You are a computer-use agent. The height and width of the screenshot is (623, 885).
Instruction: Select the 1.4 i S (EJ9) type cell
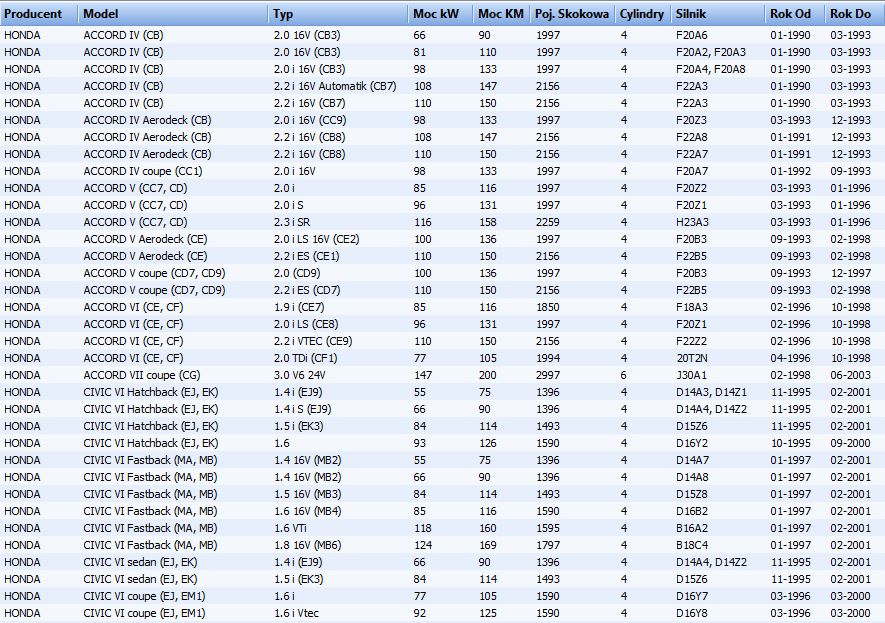[303, 409]
